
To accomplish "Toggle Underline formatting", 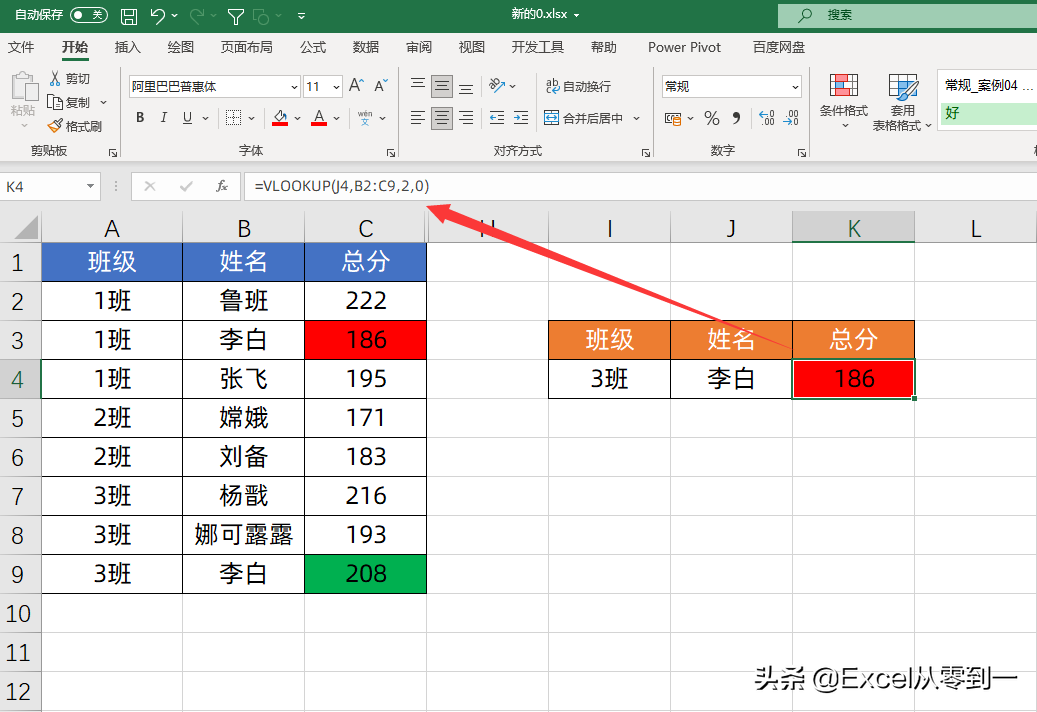I will (x=187, y=118).
